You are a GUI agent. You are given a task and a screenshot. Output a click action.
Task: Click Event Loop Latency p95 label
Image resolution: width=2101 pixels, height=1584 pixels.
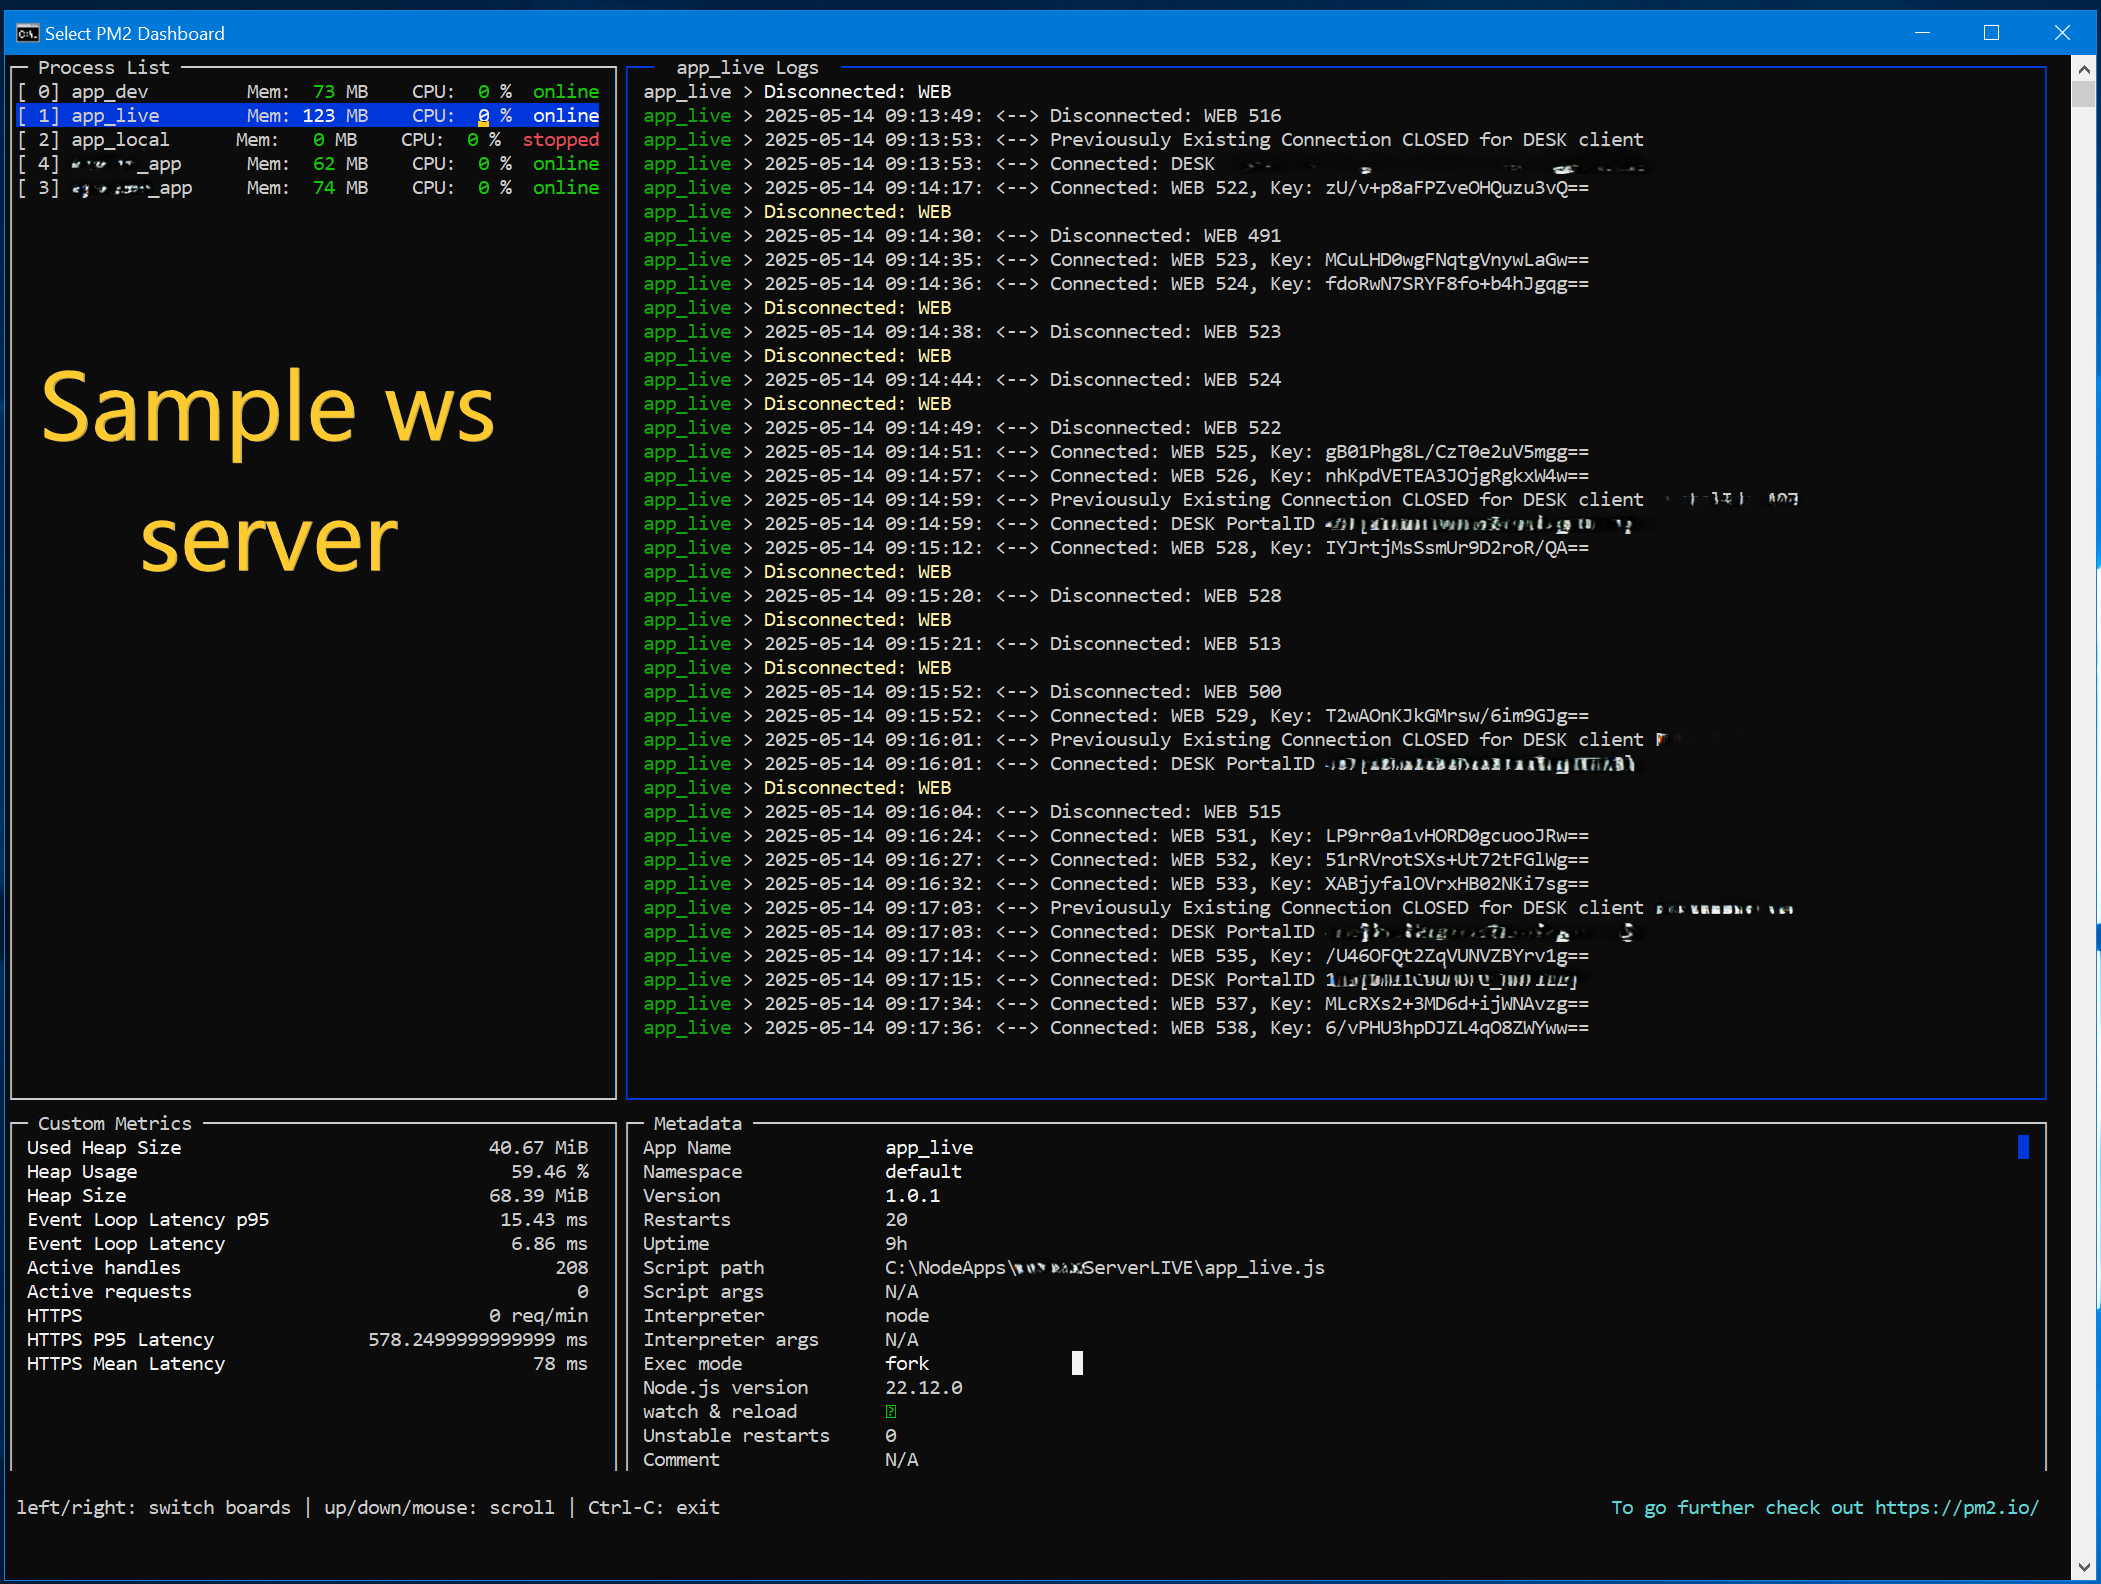pos(148,1220)
